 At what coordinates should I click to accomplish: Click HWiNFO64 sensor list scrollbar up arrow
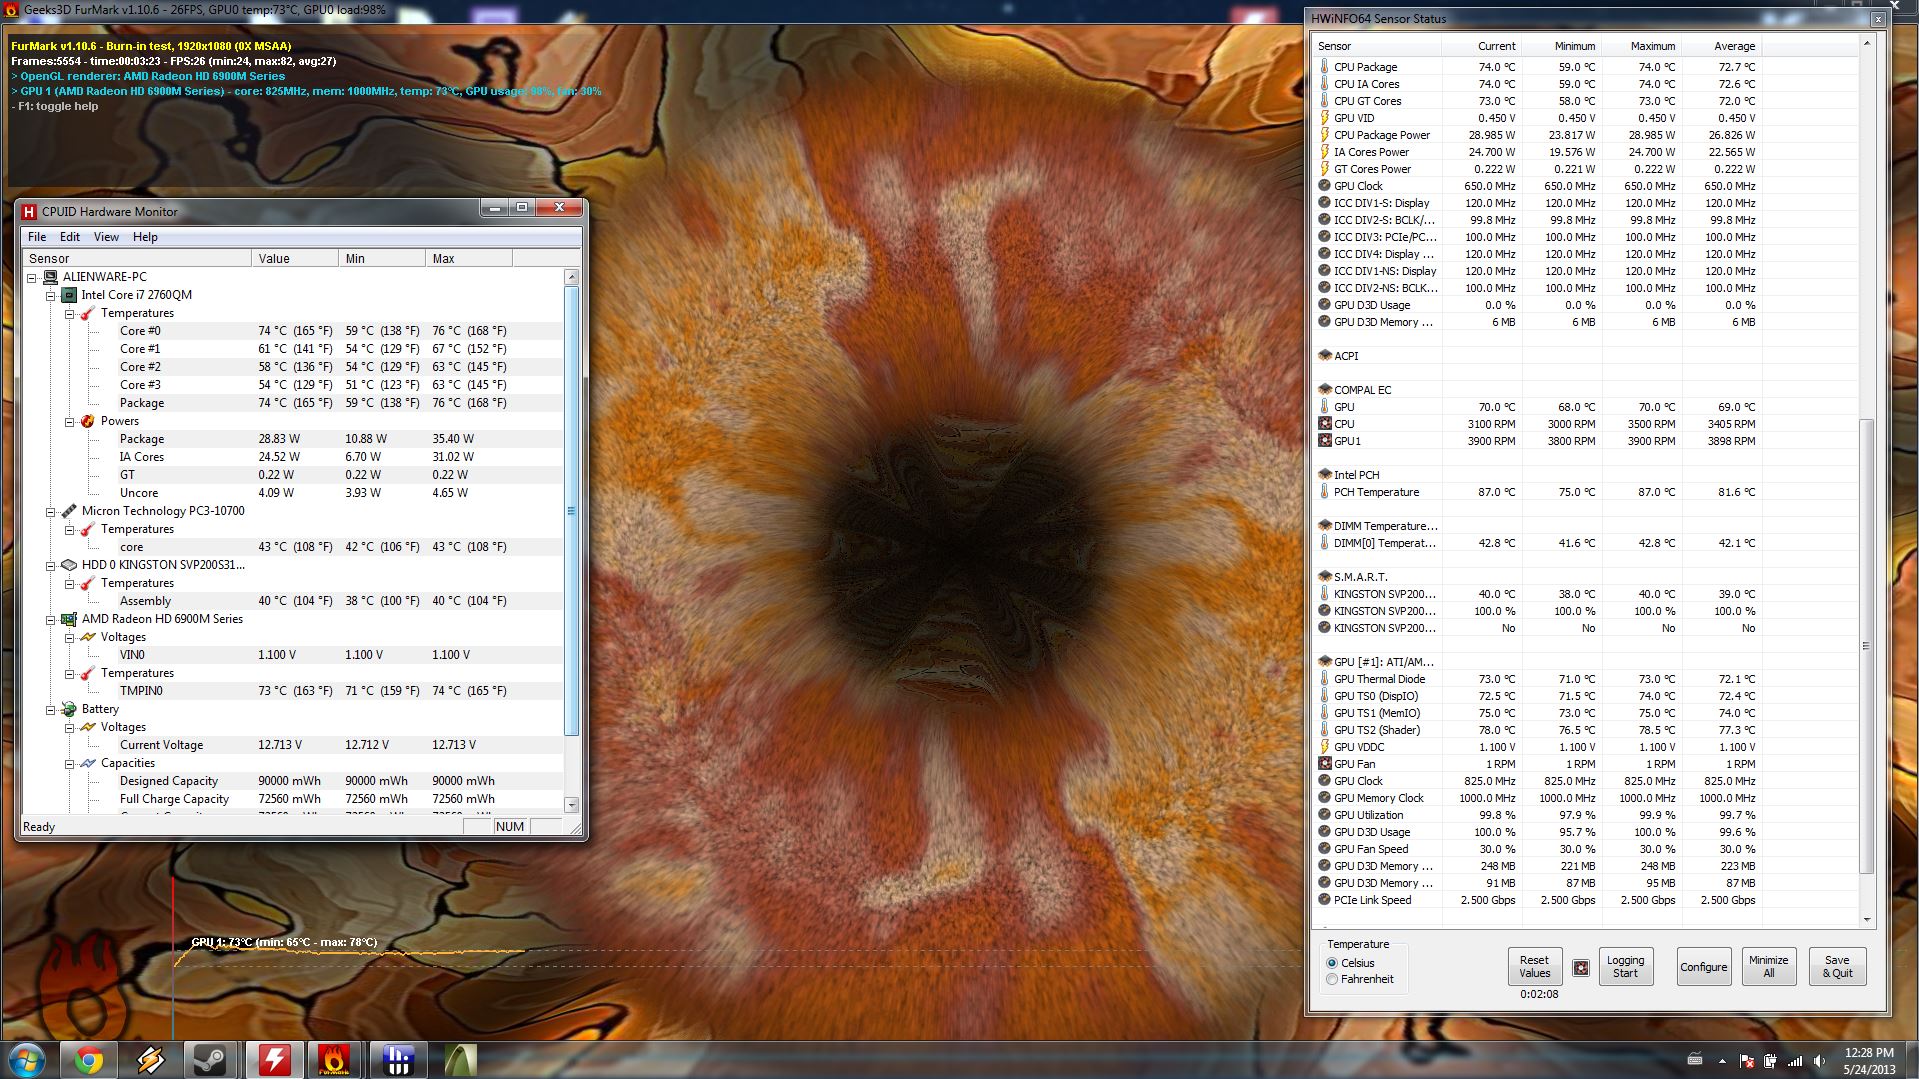(1866, 44)
